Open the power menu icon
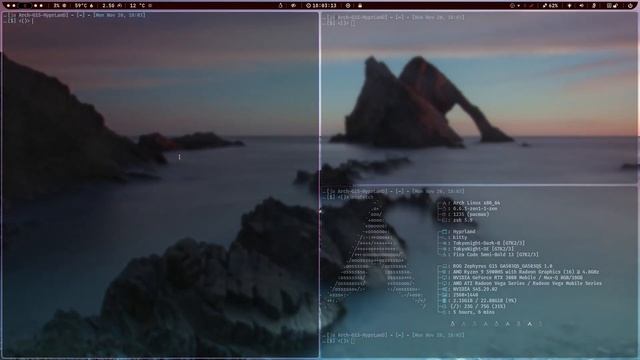 (x=630, y=6)
